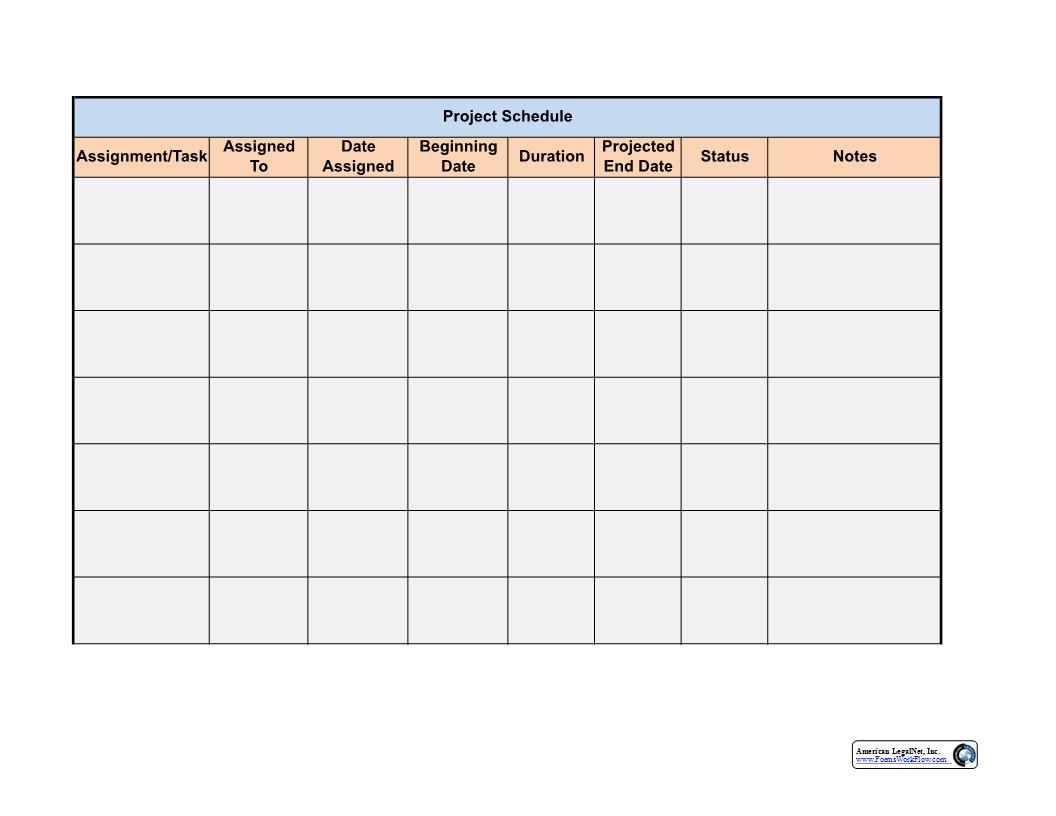Click the Beginning Date column header

459,156
